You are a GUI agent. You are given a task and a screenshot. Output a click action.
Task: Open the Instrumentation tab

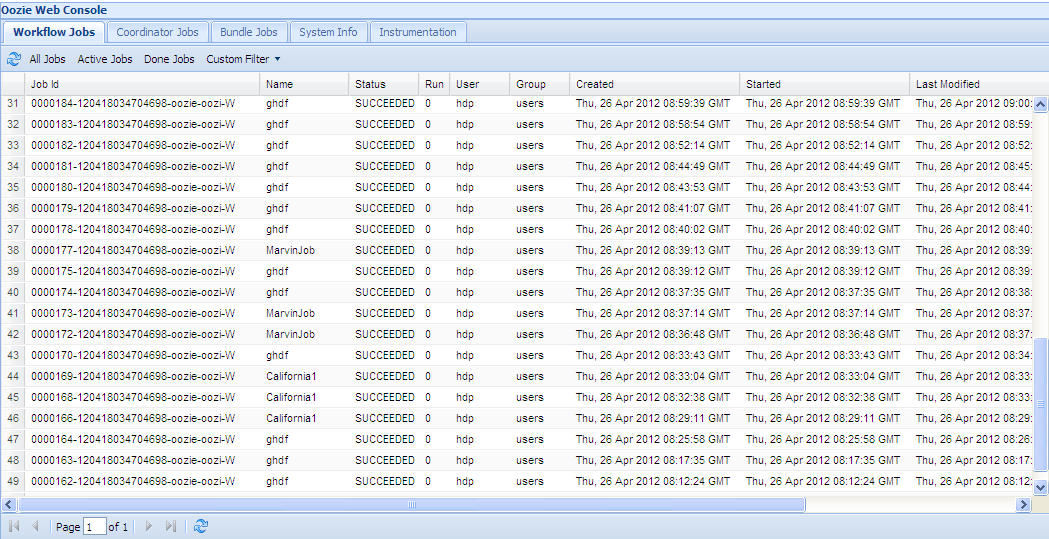tap(418, 32)
